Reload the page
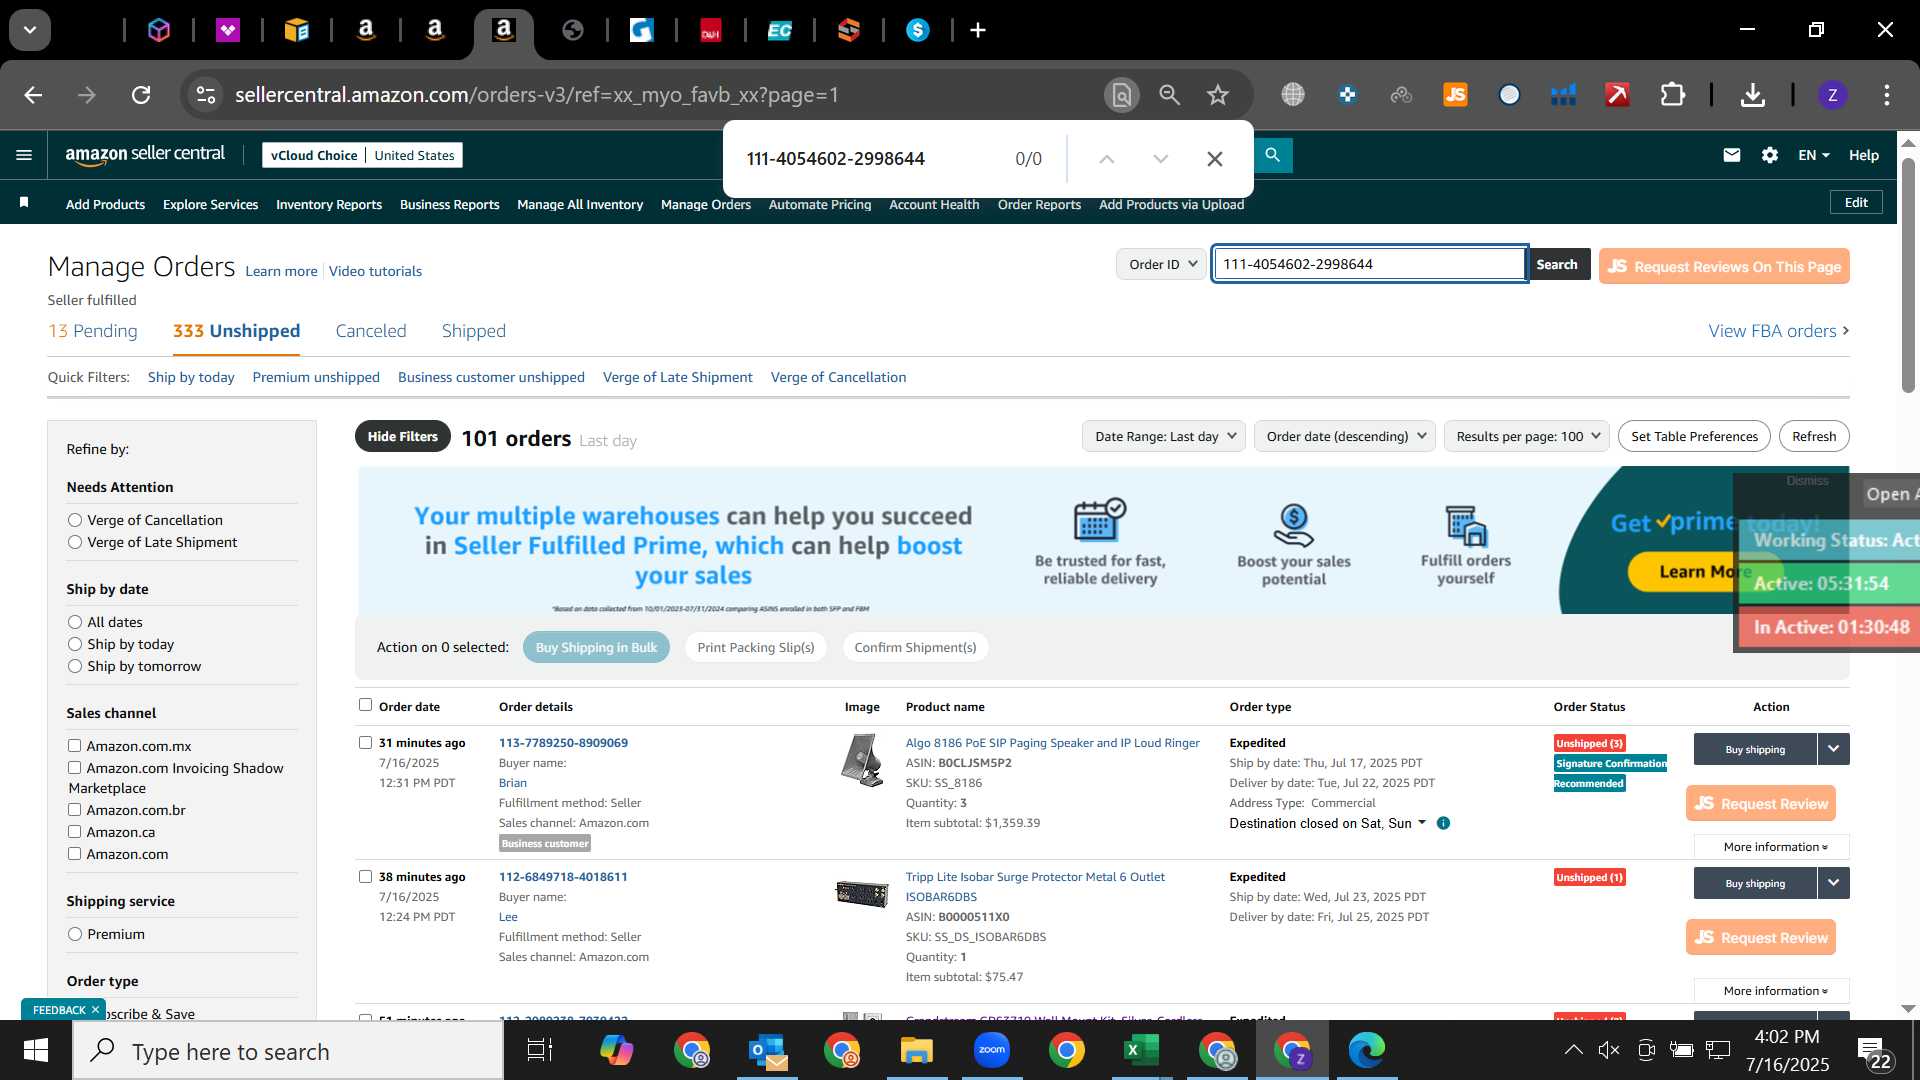 [x=141, y=95]
